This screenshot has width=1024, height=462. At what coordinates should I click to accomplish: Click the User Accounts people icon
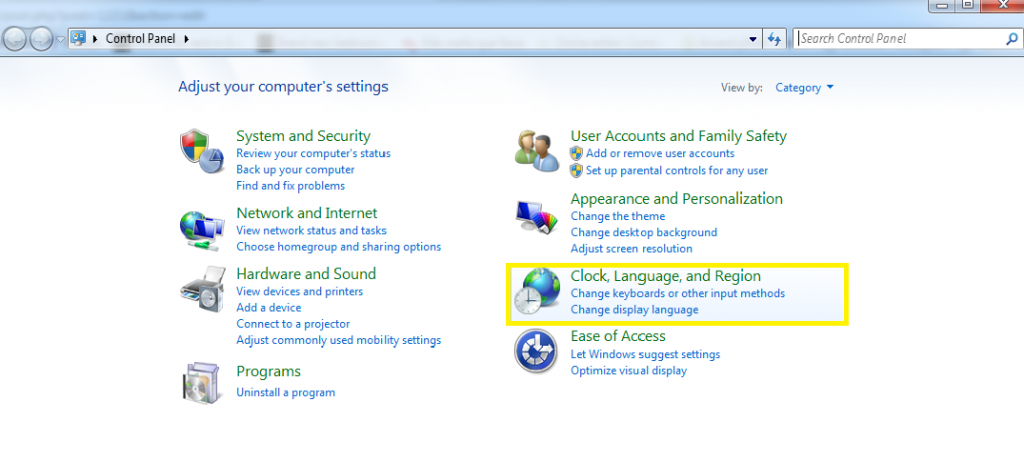537,151
